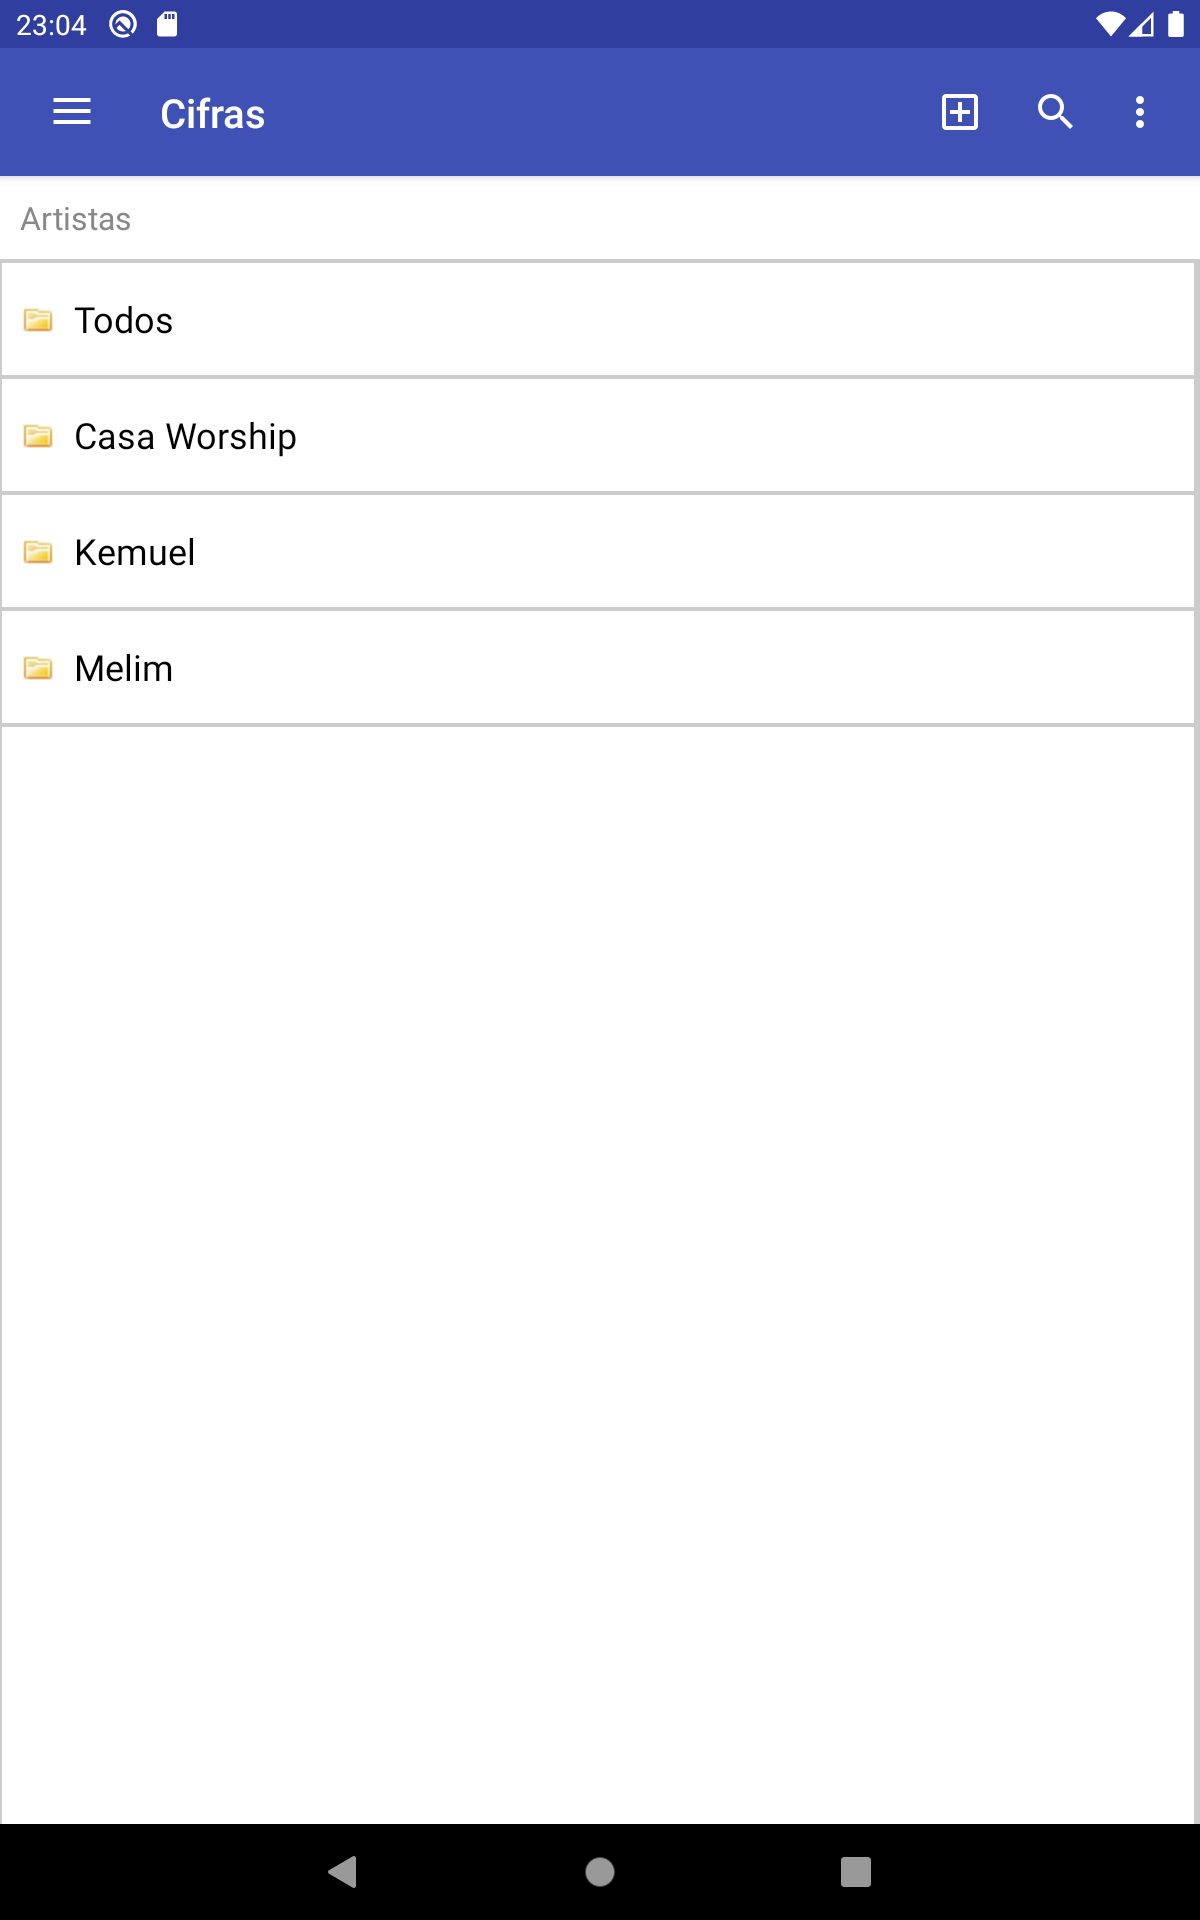Open the search magnifier icon
This screenshot has height=1920, width=1200.
1055,112
